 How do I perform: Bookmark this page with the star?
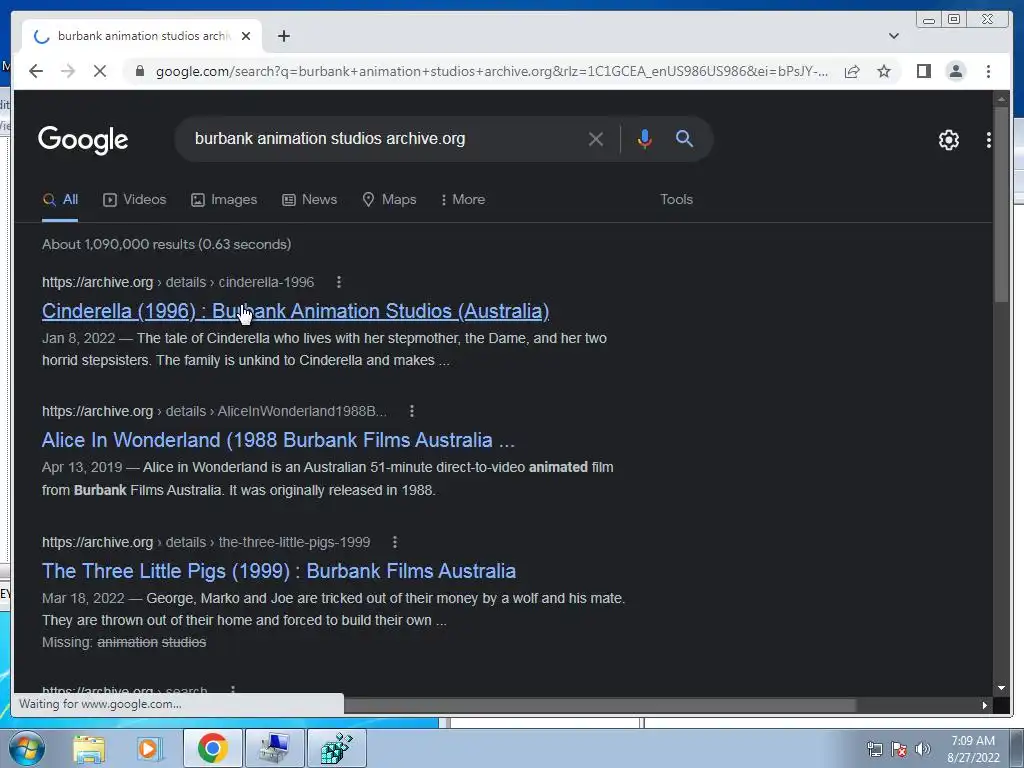tap(884, 71)
